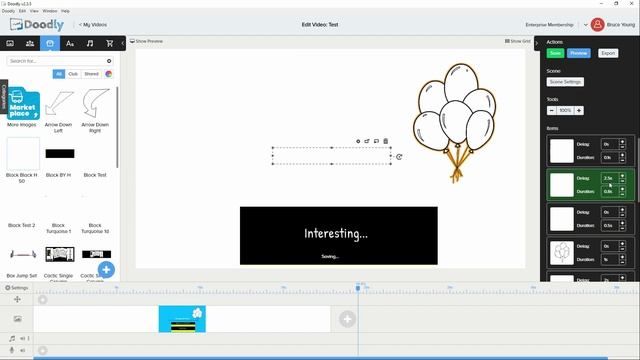Open the Scenes tab in asset panel
The width and height of the screenshot is (640, 360).
(10, 43)
